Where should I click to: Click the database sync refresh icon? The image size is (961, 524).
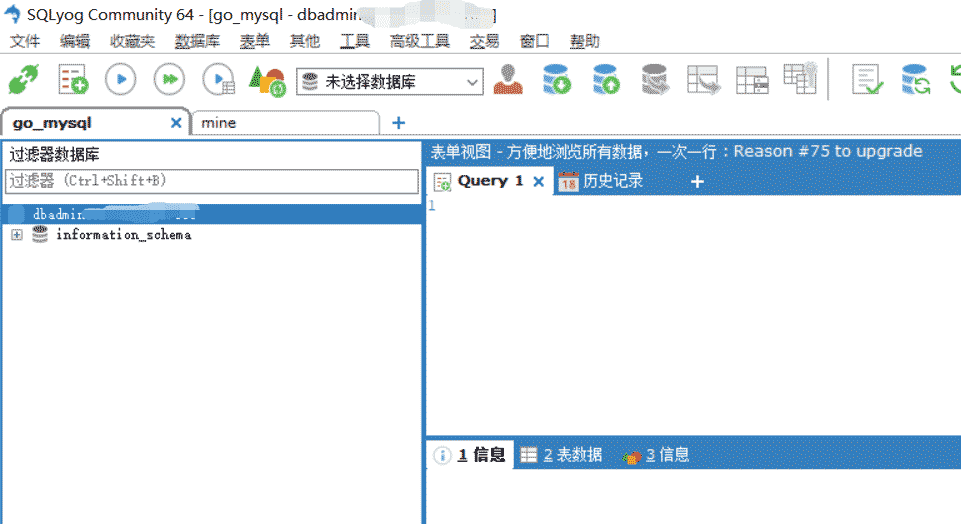916,80
